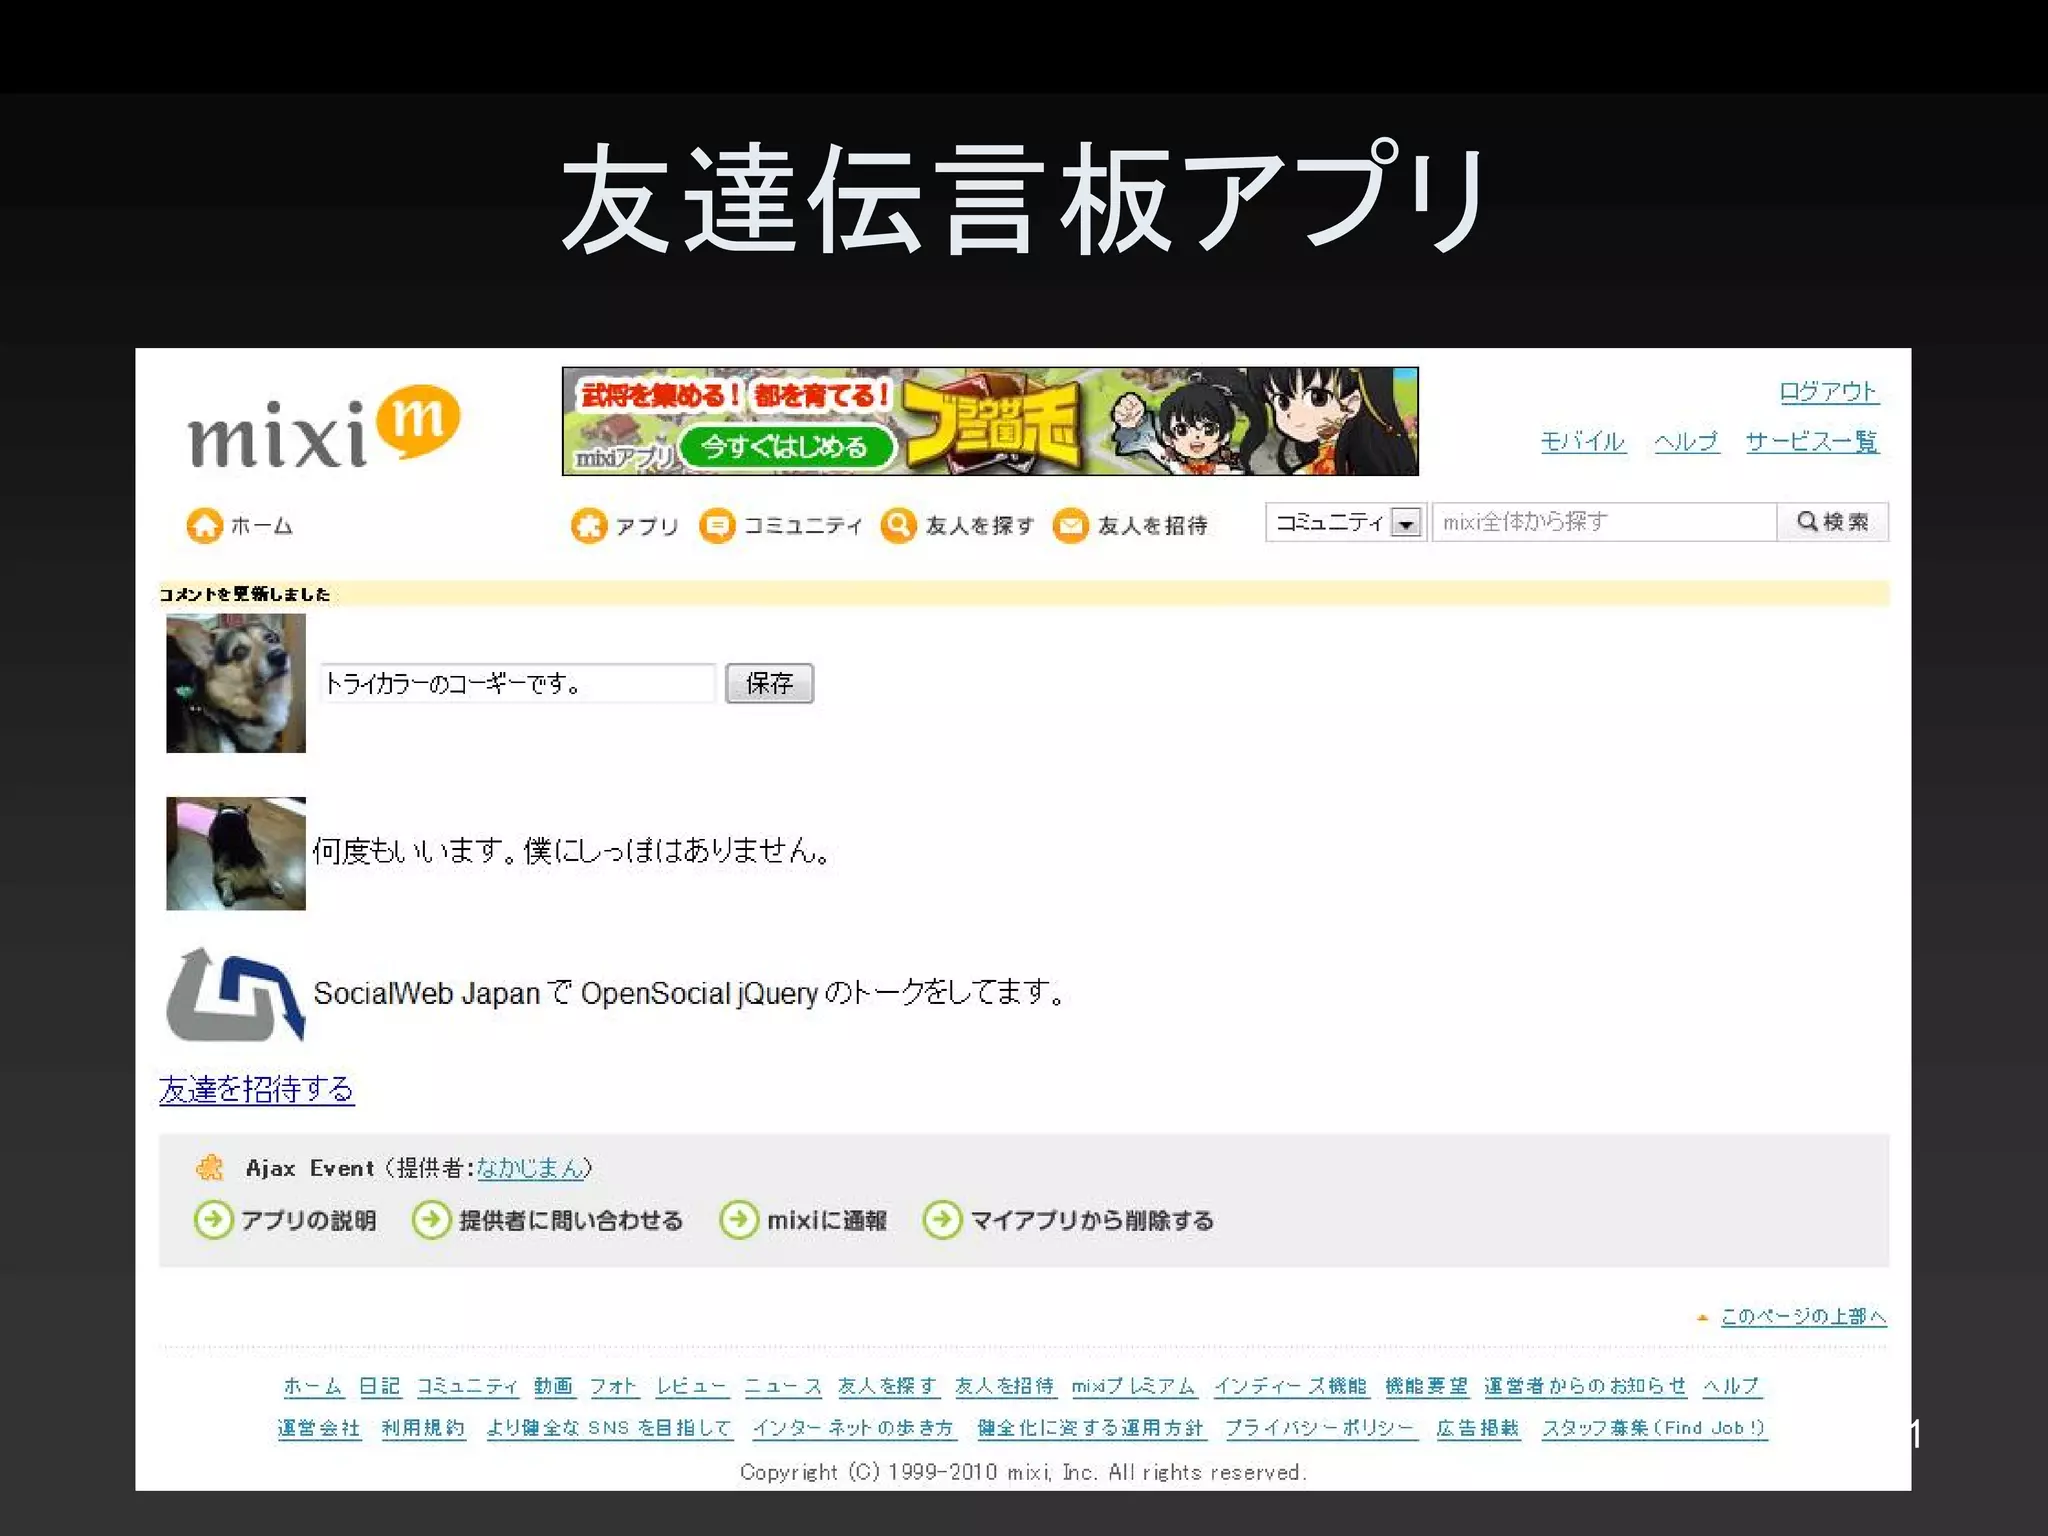Click the footer 広告掲載 link
Screen dimensions: 2048x1536
1478,1428
